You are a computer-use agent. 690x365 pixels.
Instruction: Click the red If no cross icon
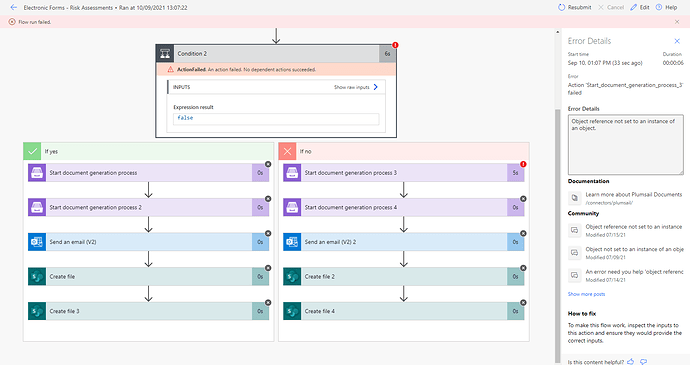[x=287, y=151]
